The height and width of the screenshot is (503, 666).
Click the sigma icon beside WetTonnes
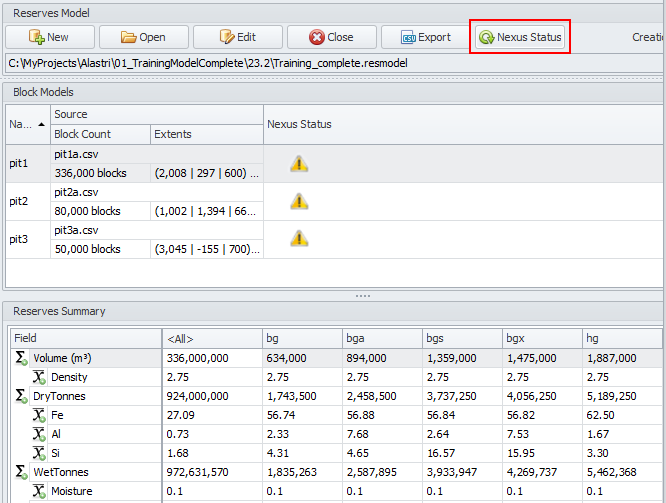[x=21, y=470]
